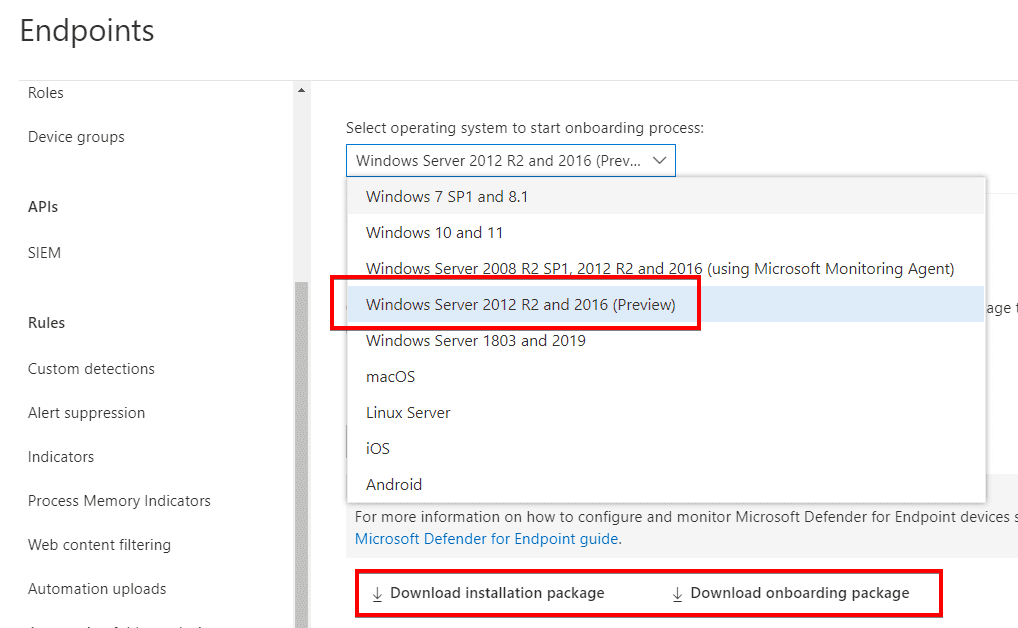Pick iOS from the OS list

(665, 448)
